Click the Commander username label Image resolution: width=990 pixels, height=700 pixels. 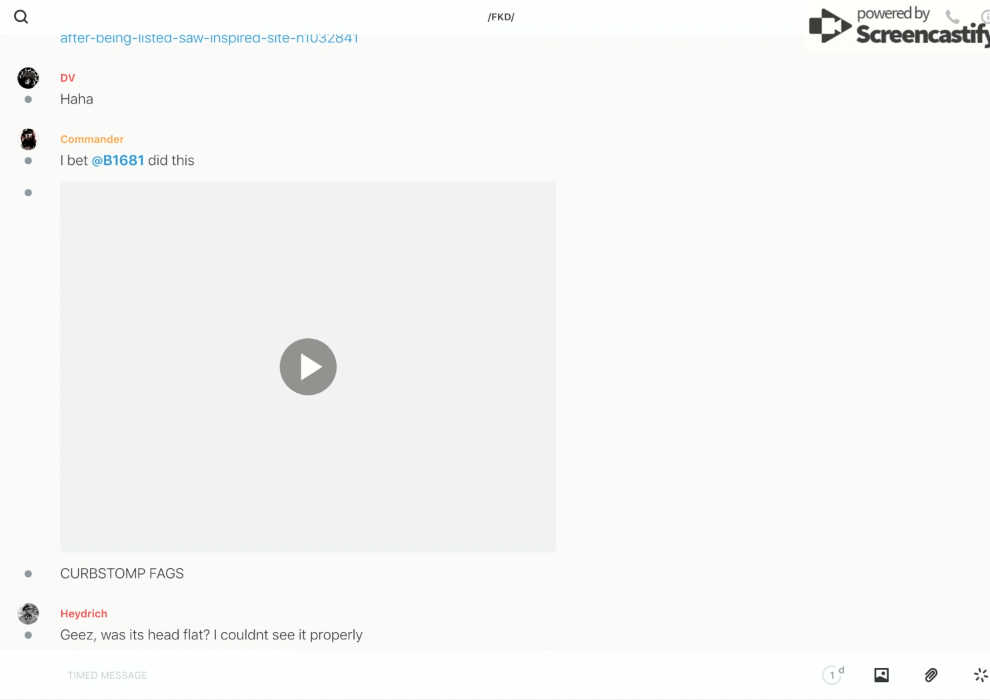point(92,139)
